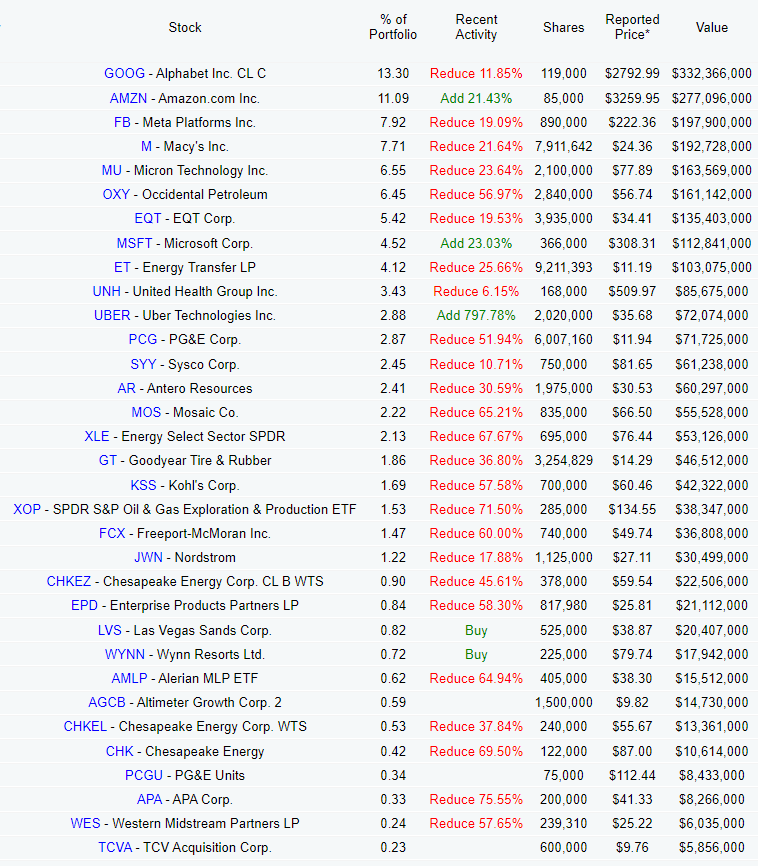The image size is (760, 866).
Task: Select the $3259.95 reported price cell
Action: click(x=632, y=98)
